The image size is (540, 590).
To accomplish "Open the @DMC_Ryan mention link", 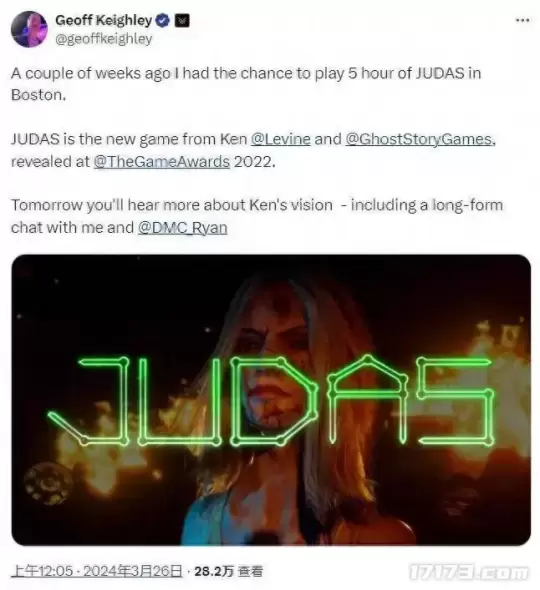I will point(183,228).
